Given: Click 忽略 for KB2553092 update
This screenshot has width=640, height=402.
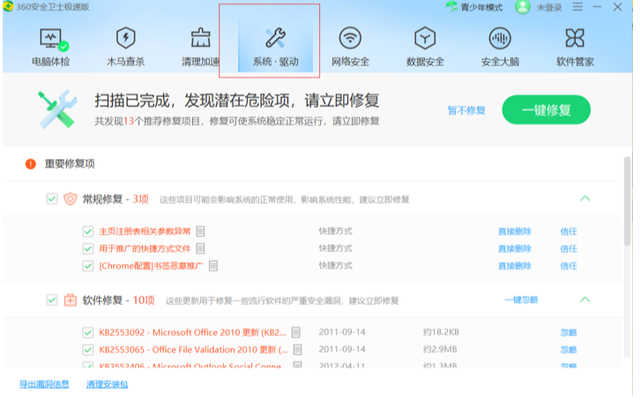Looking at the screenshot, I should click(569, 333).
